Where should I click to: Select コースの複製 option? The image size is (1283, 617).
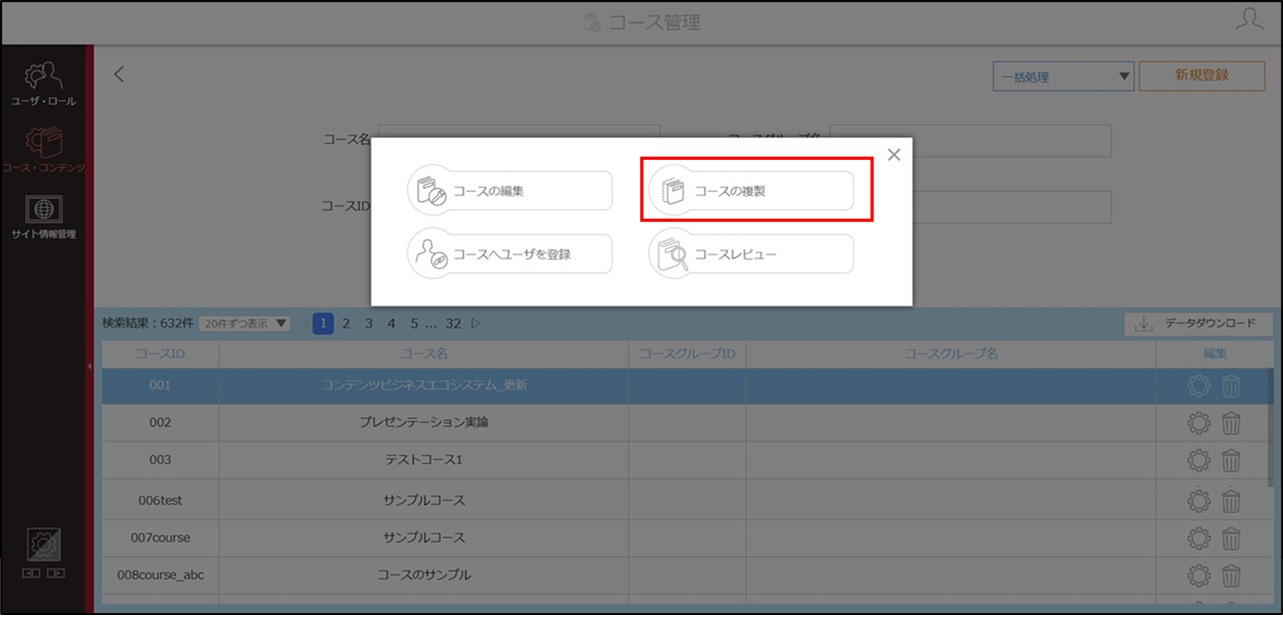tap(752, 191)
